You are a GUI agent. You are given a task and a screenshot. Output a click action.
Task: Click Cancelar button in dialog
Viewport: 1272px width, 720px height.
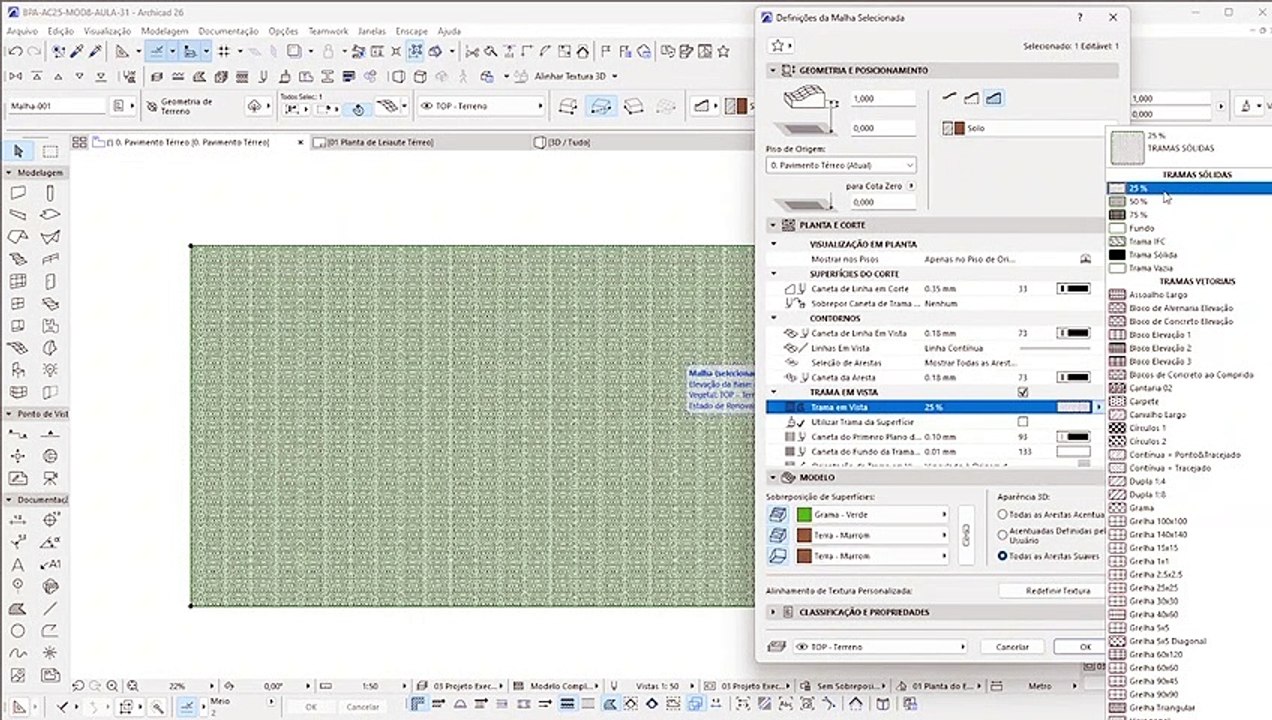click(x=1012, y=647)
